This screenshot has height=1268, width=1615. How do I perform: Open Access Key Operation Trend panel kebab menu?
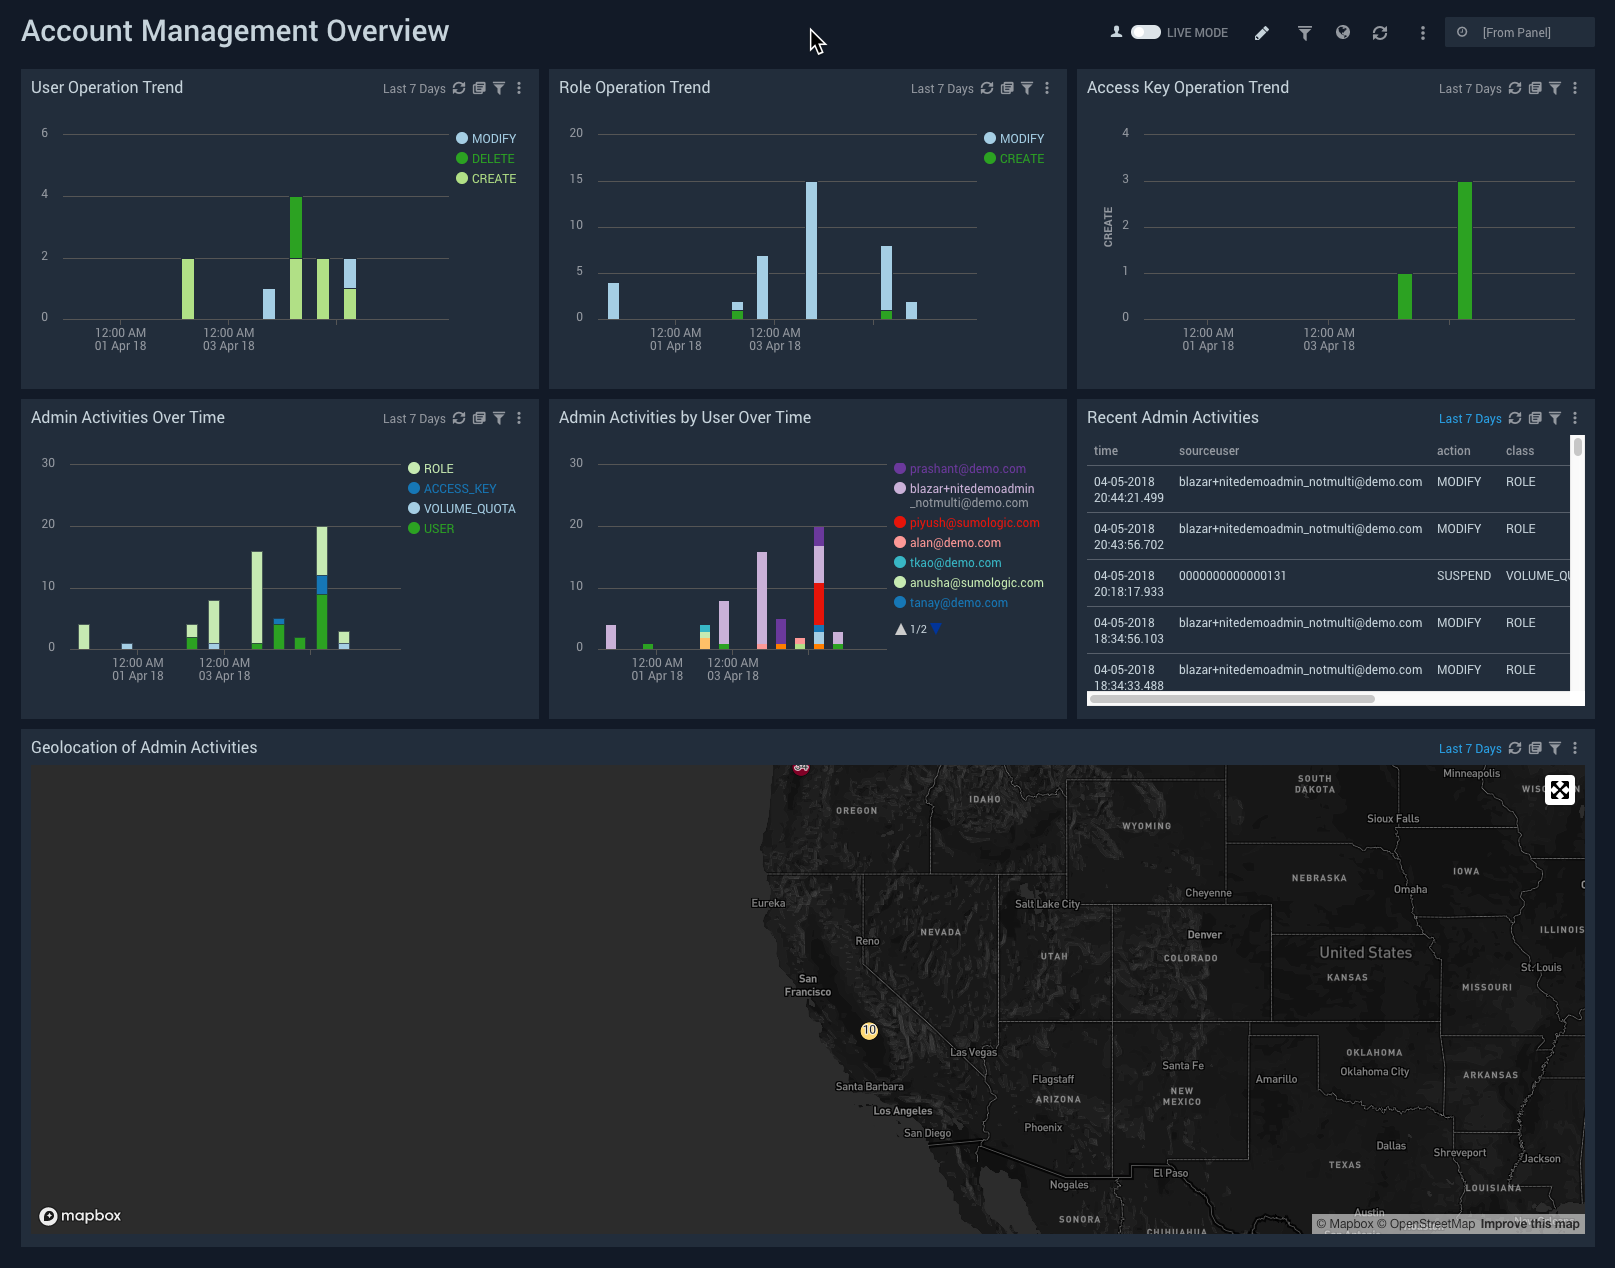[1575, 88]
